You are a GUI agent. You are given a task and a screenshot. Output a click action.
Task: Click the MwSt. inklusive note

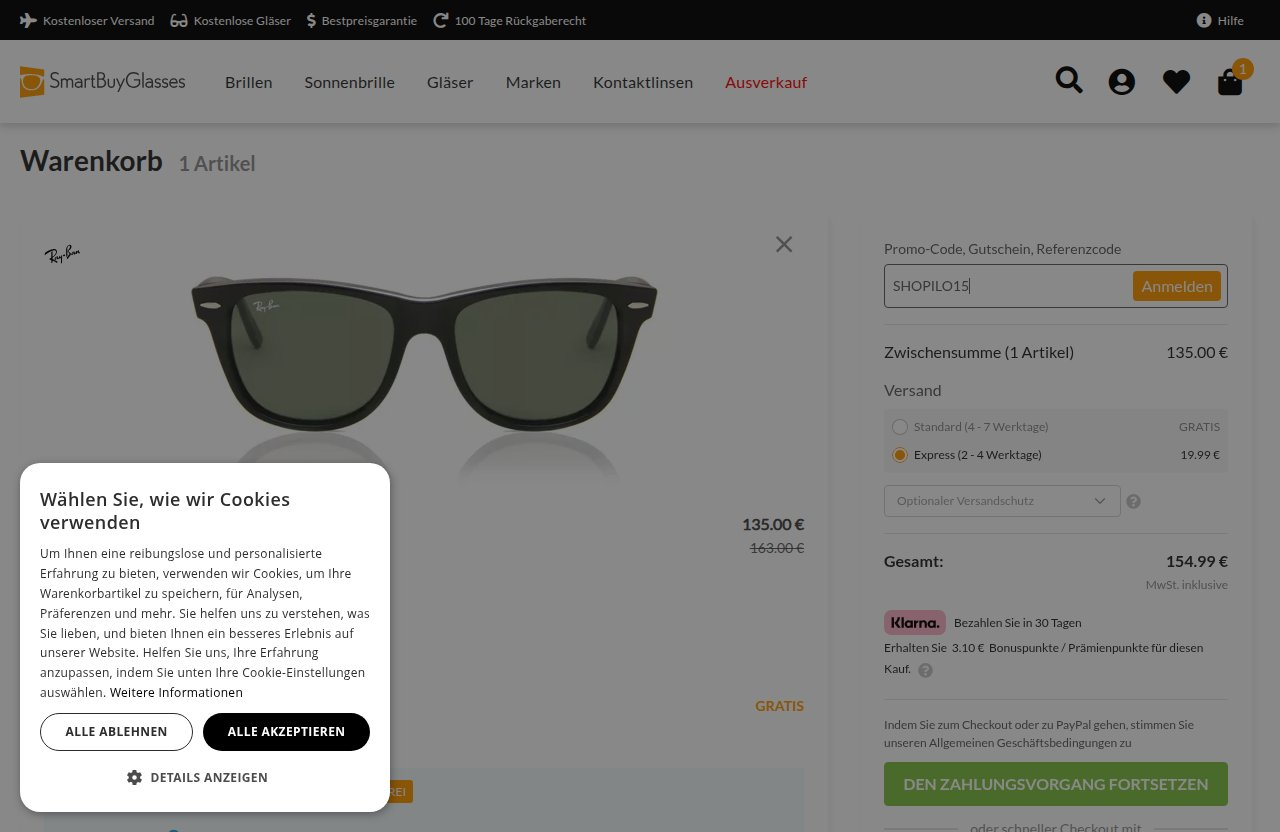tap(1187, 585)
